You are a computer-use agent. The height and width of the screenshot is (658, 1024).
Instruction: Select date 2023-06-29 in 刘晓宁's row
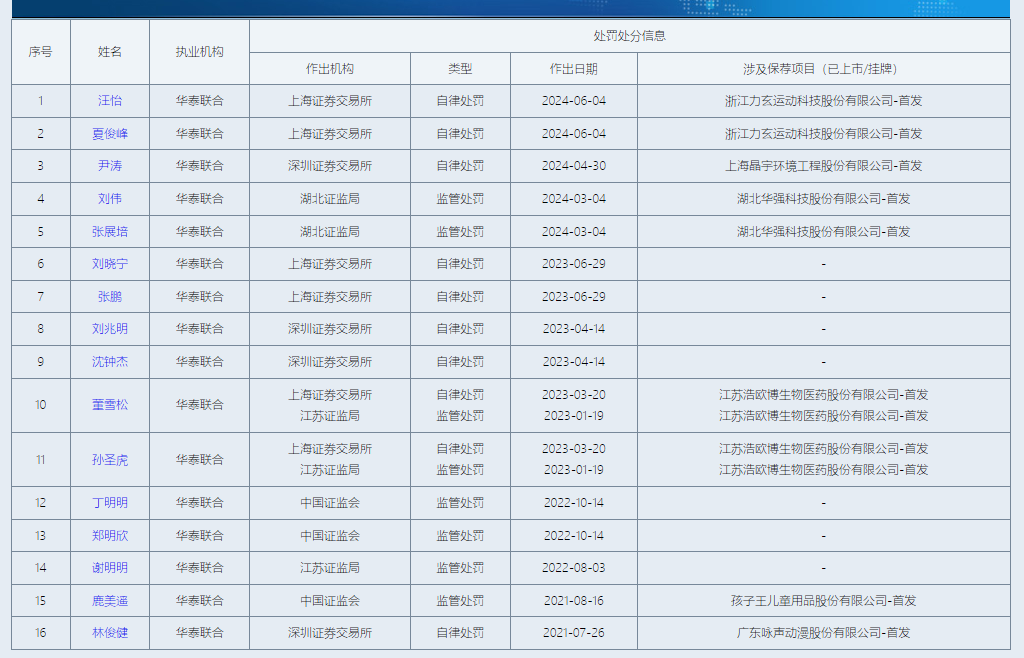pyautogui.click(x=573, y=264)
